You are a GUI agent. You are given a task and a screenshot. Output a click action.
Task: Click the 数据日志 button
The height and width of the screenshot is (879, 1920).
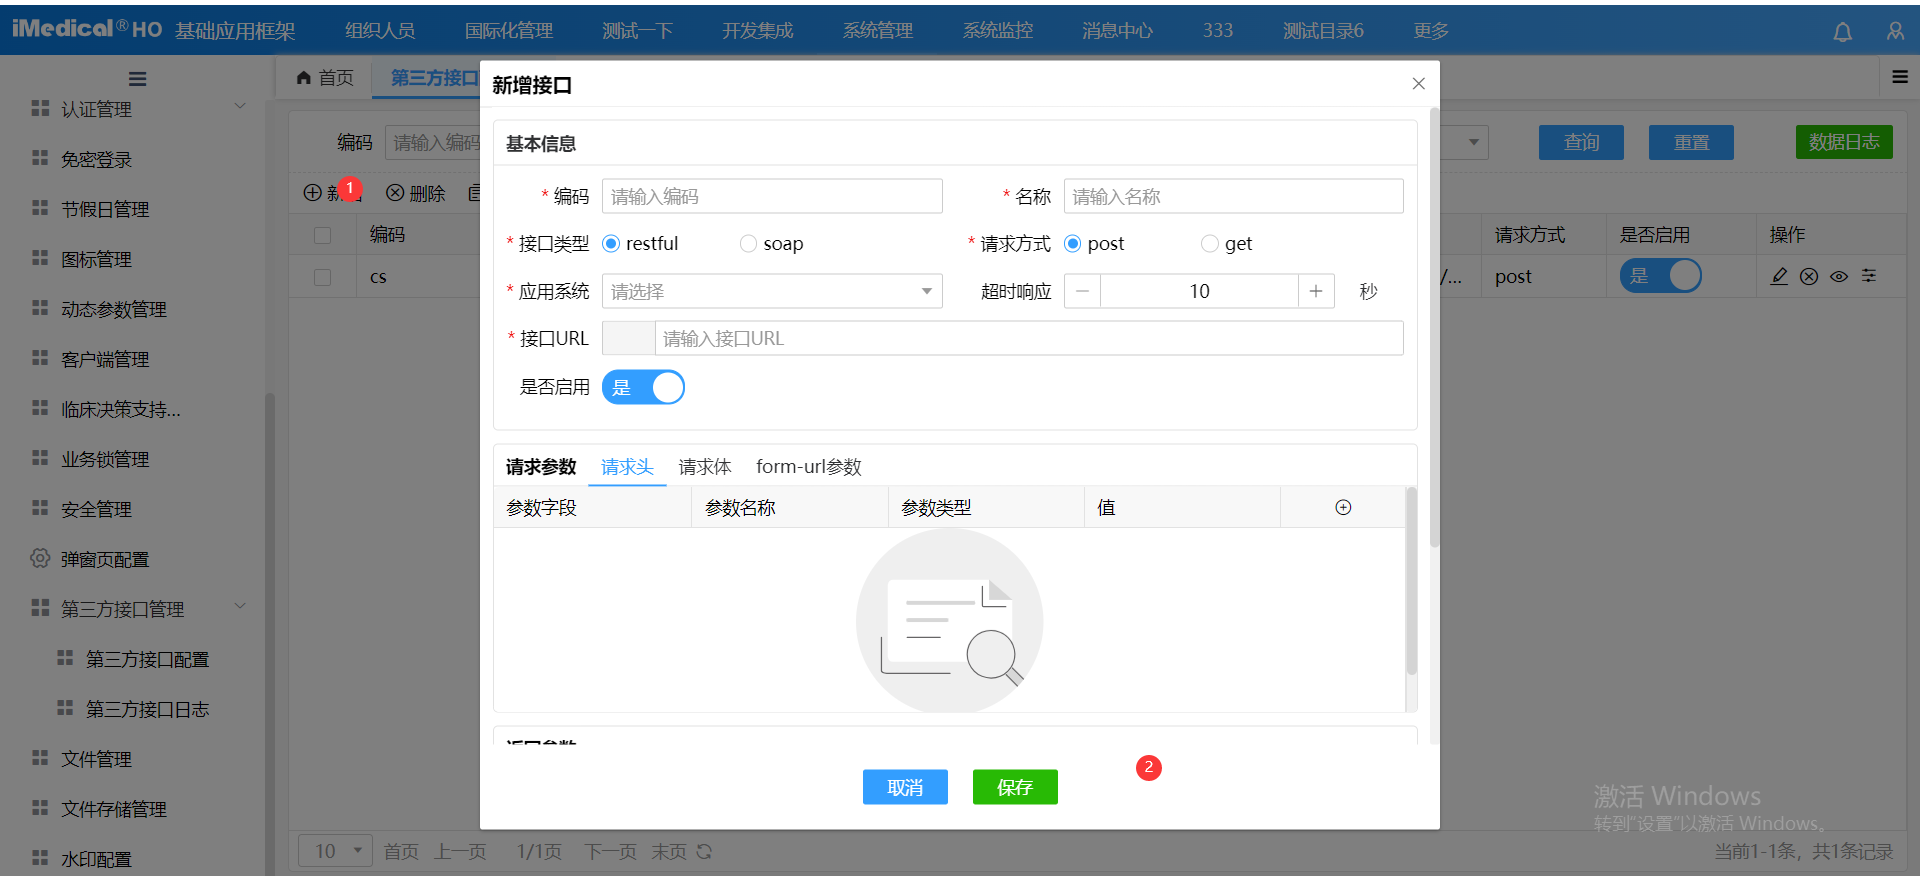[1844, 142]
